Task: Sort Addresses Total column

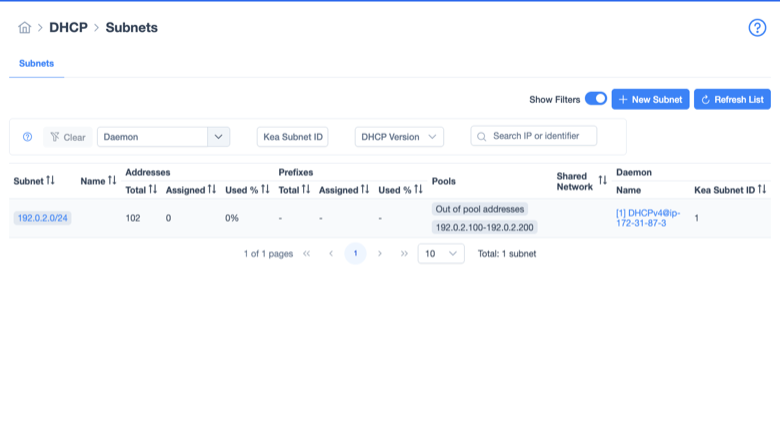Action: click(x=153, y=189)
